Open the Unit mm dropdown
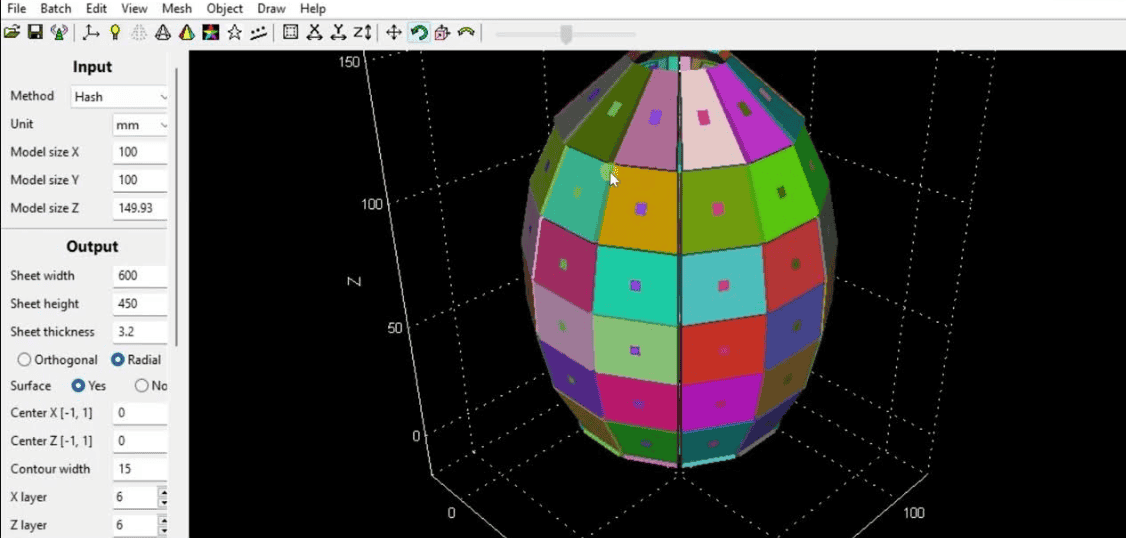Screen dimensions: 1126x538 [140, 125]
